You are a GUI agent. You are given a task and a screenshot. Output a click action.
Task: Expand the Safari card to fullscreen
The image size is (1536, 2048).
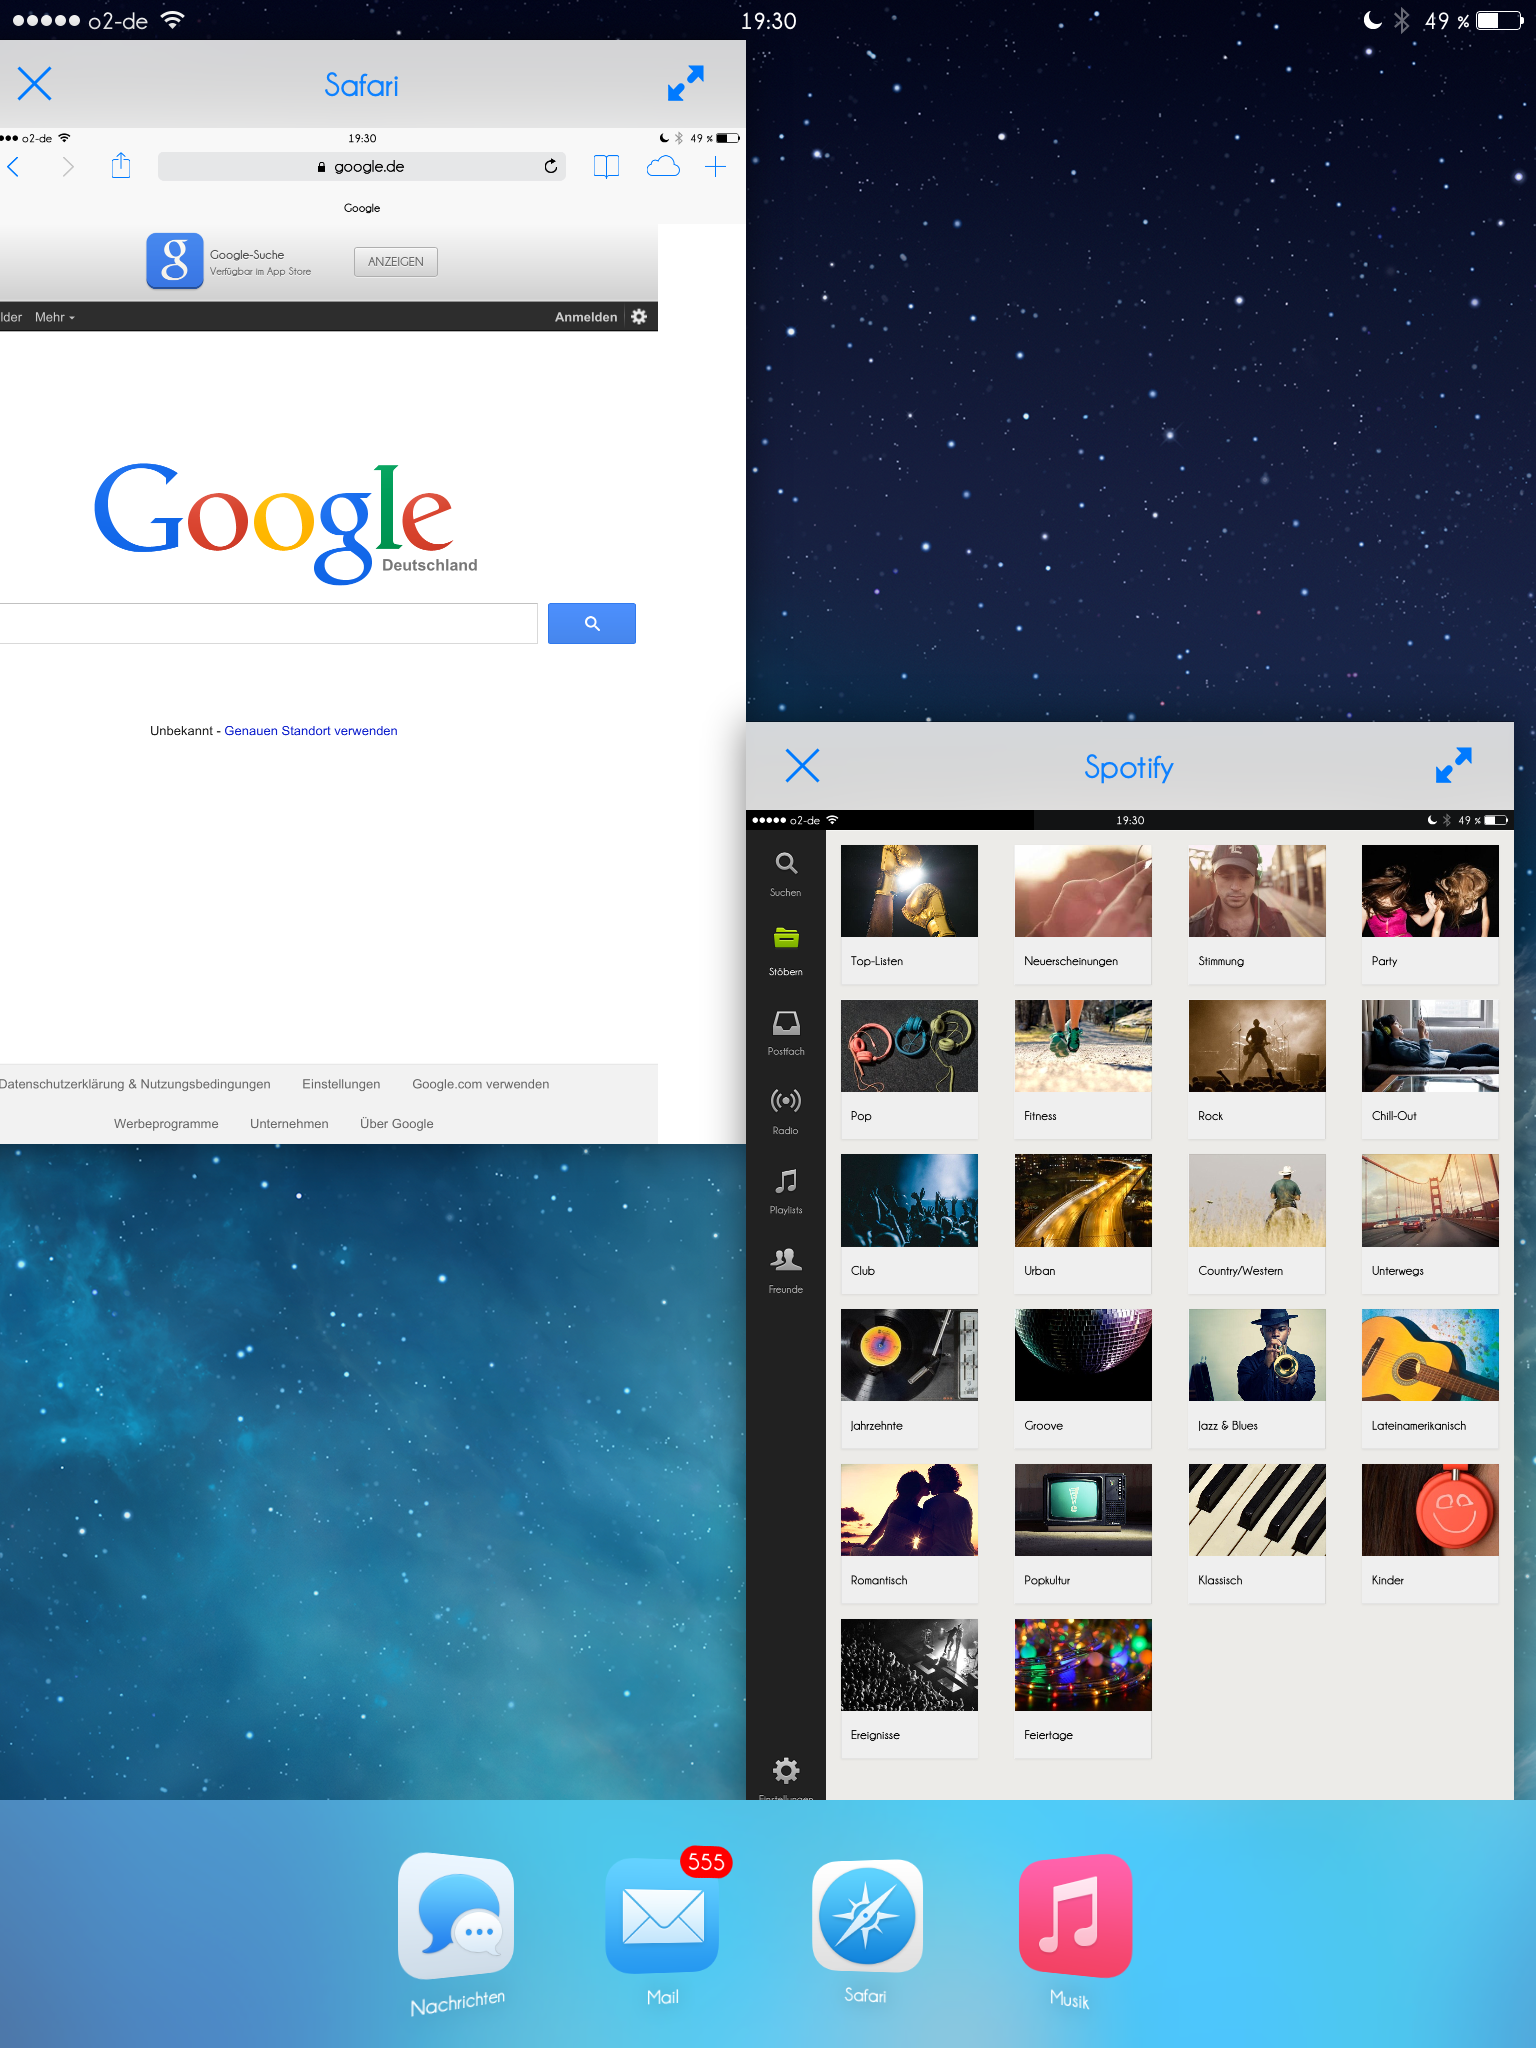(x=686, y=84)
